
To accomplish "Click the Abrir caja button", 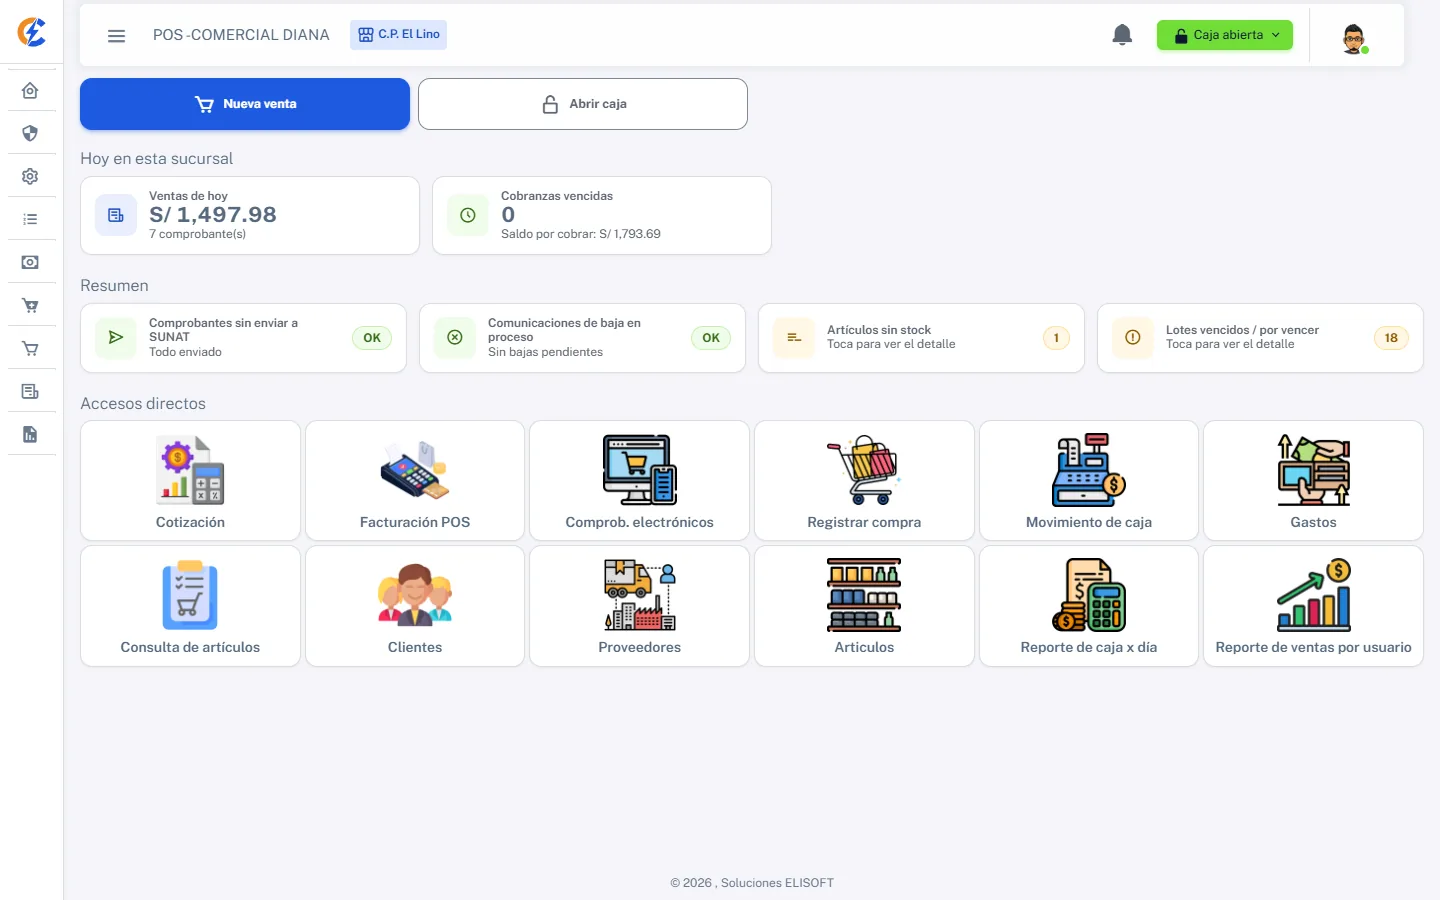I will pyautogui.click(x=583, y=104).
